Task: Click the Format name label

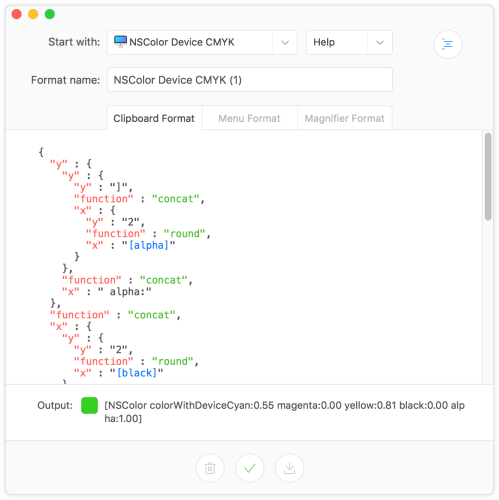Action: [65, 80]
